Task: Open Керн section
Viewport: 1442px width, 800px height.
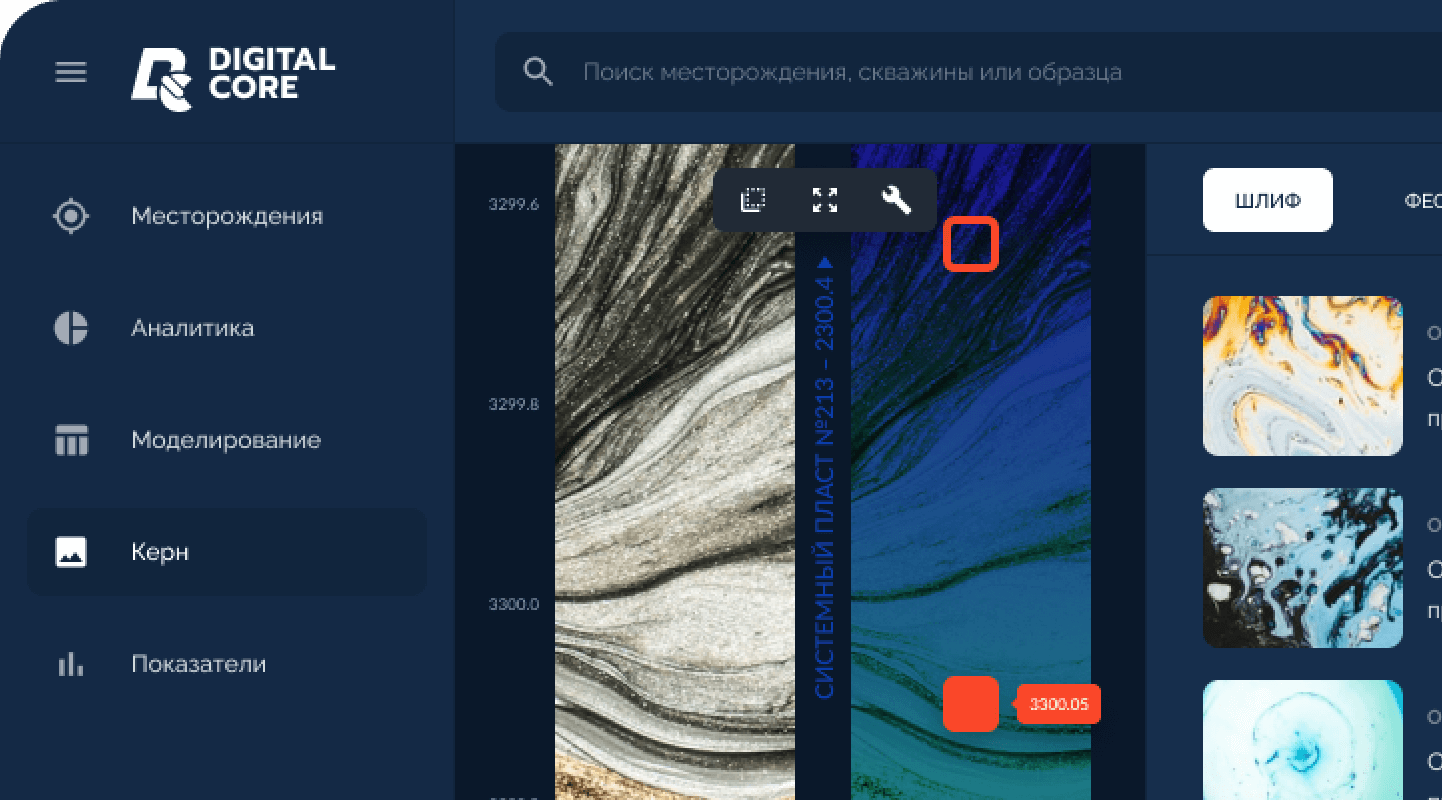Action: 227,552
